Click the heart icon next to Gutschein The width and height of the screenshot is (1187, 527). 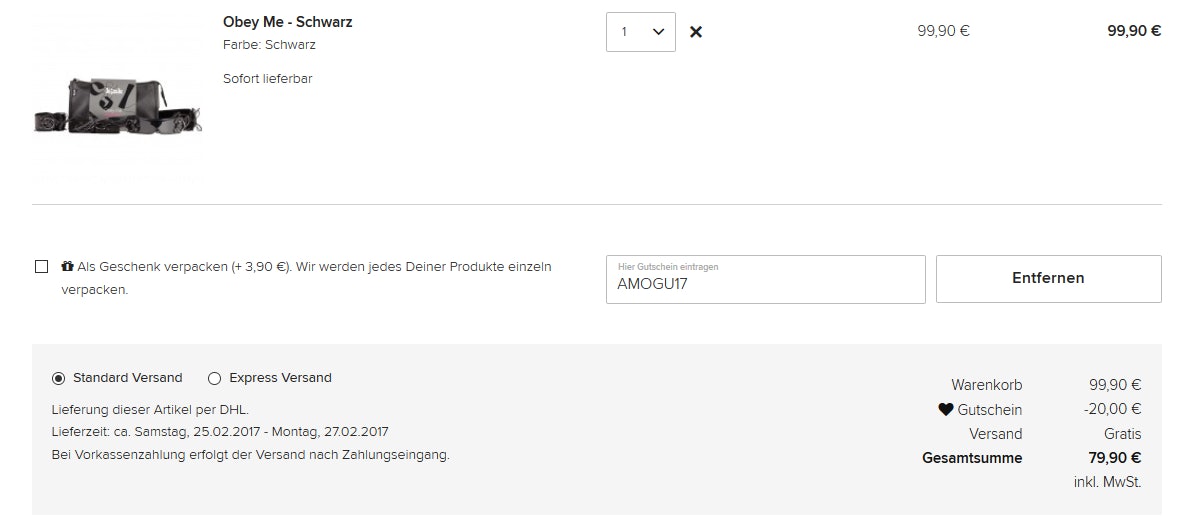(x=945, y=409)
